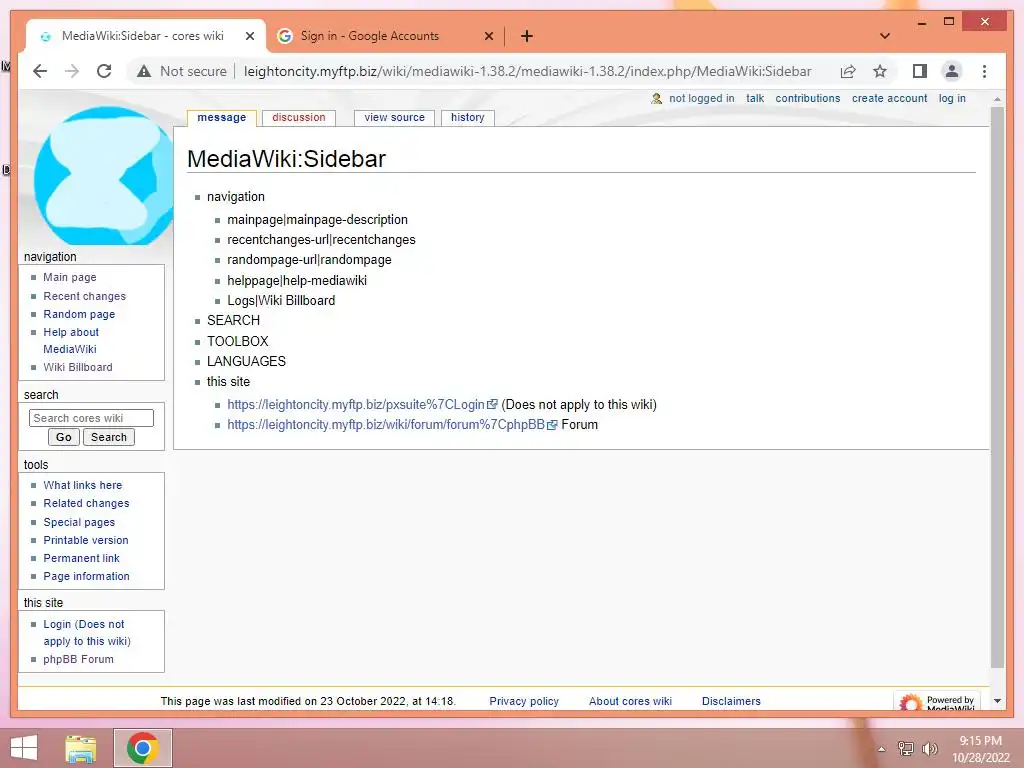Open Related changes link
The width and height of the screenshot is (1024, 768).
pos(86,504)
